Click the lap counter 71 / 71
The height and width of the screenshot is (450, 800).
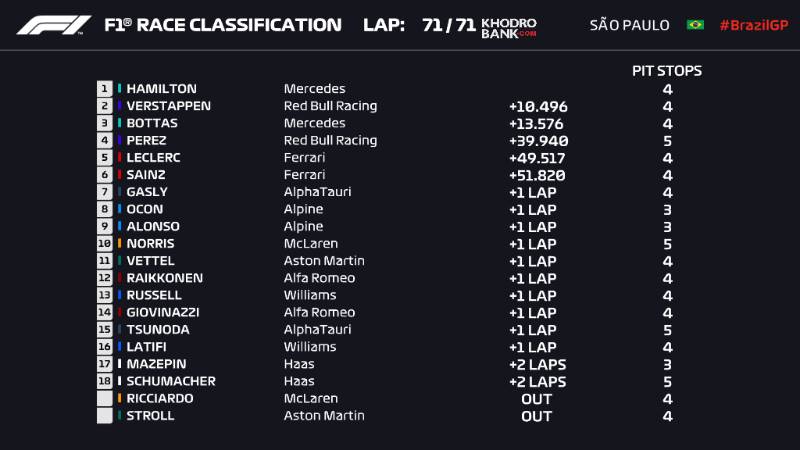[449, 25]
